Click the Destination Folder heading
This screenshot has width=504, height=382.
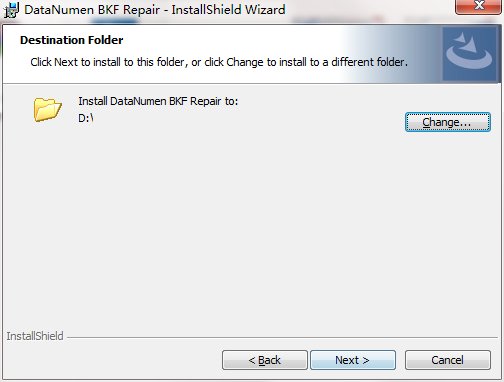72,40
